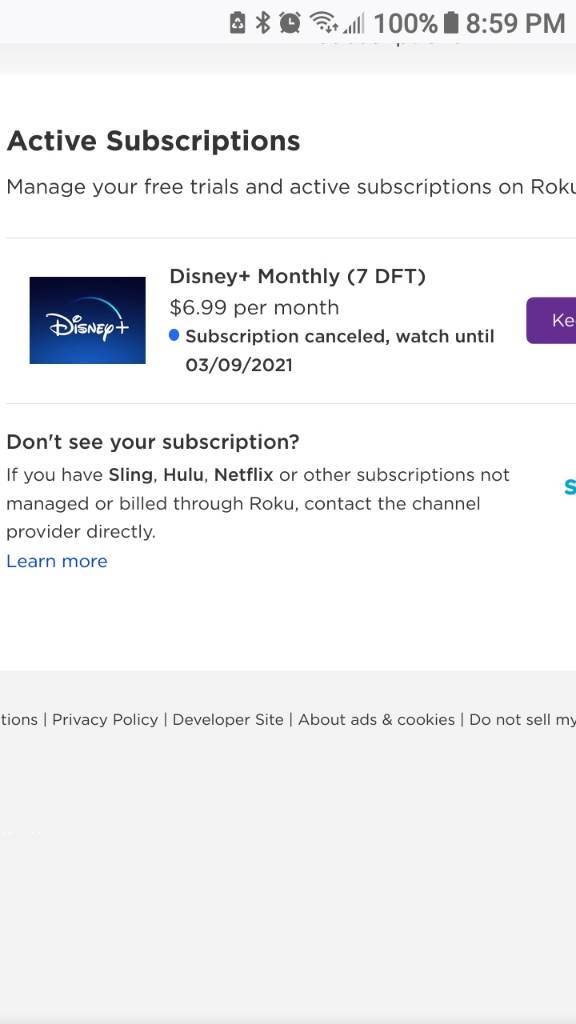
Task: Tap the Disney+ logo thumbnail
Action: (x=88, y=320)
